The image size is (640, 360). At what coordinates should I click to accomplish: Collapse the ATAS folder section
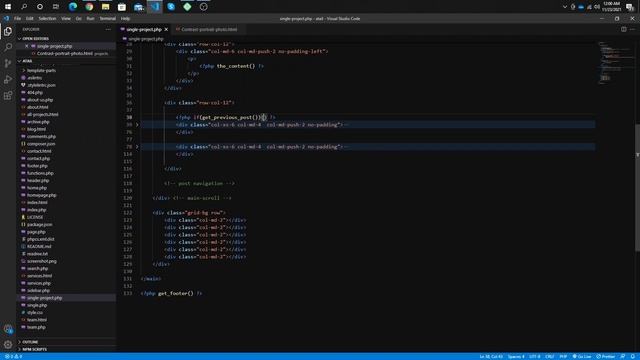click(x=27, y=61)
